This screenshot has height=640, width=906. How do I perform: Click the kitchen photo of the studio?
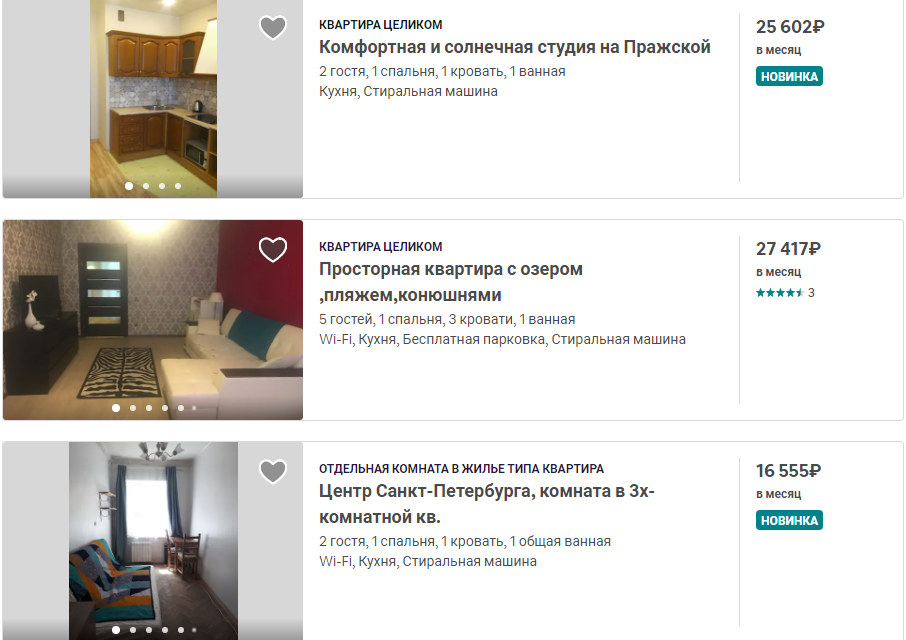(153, 98)
